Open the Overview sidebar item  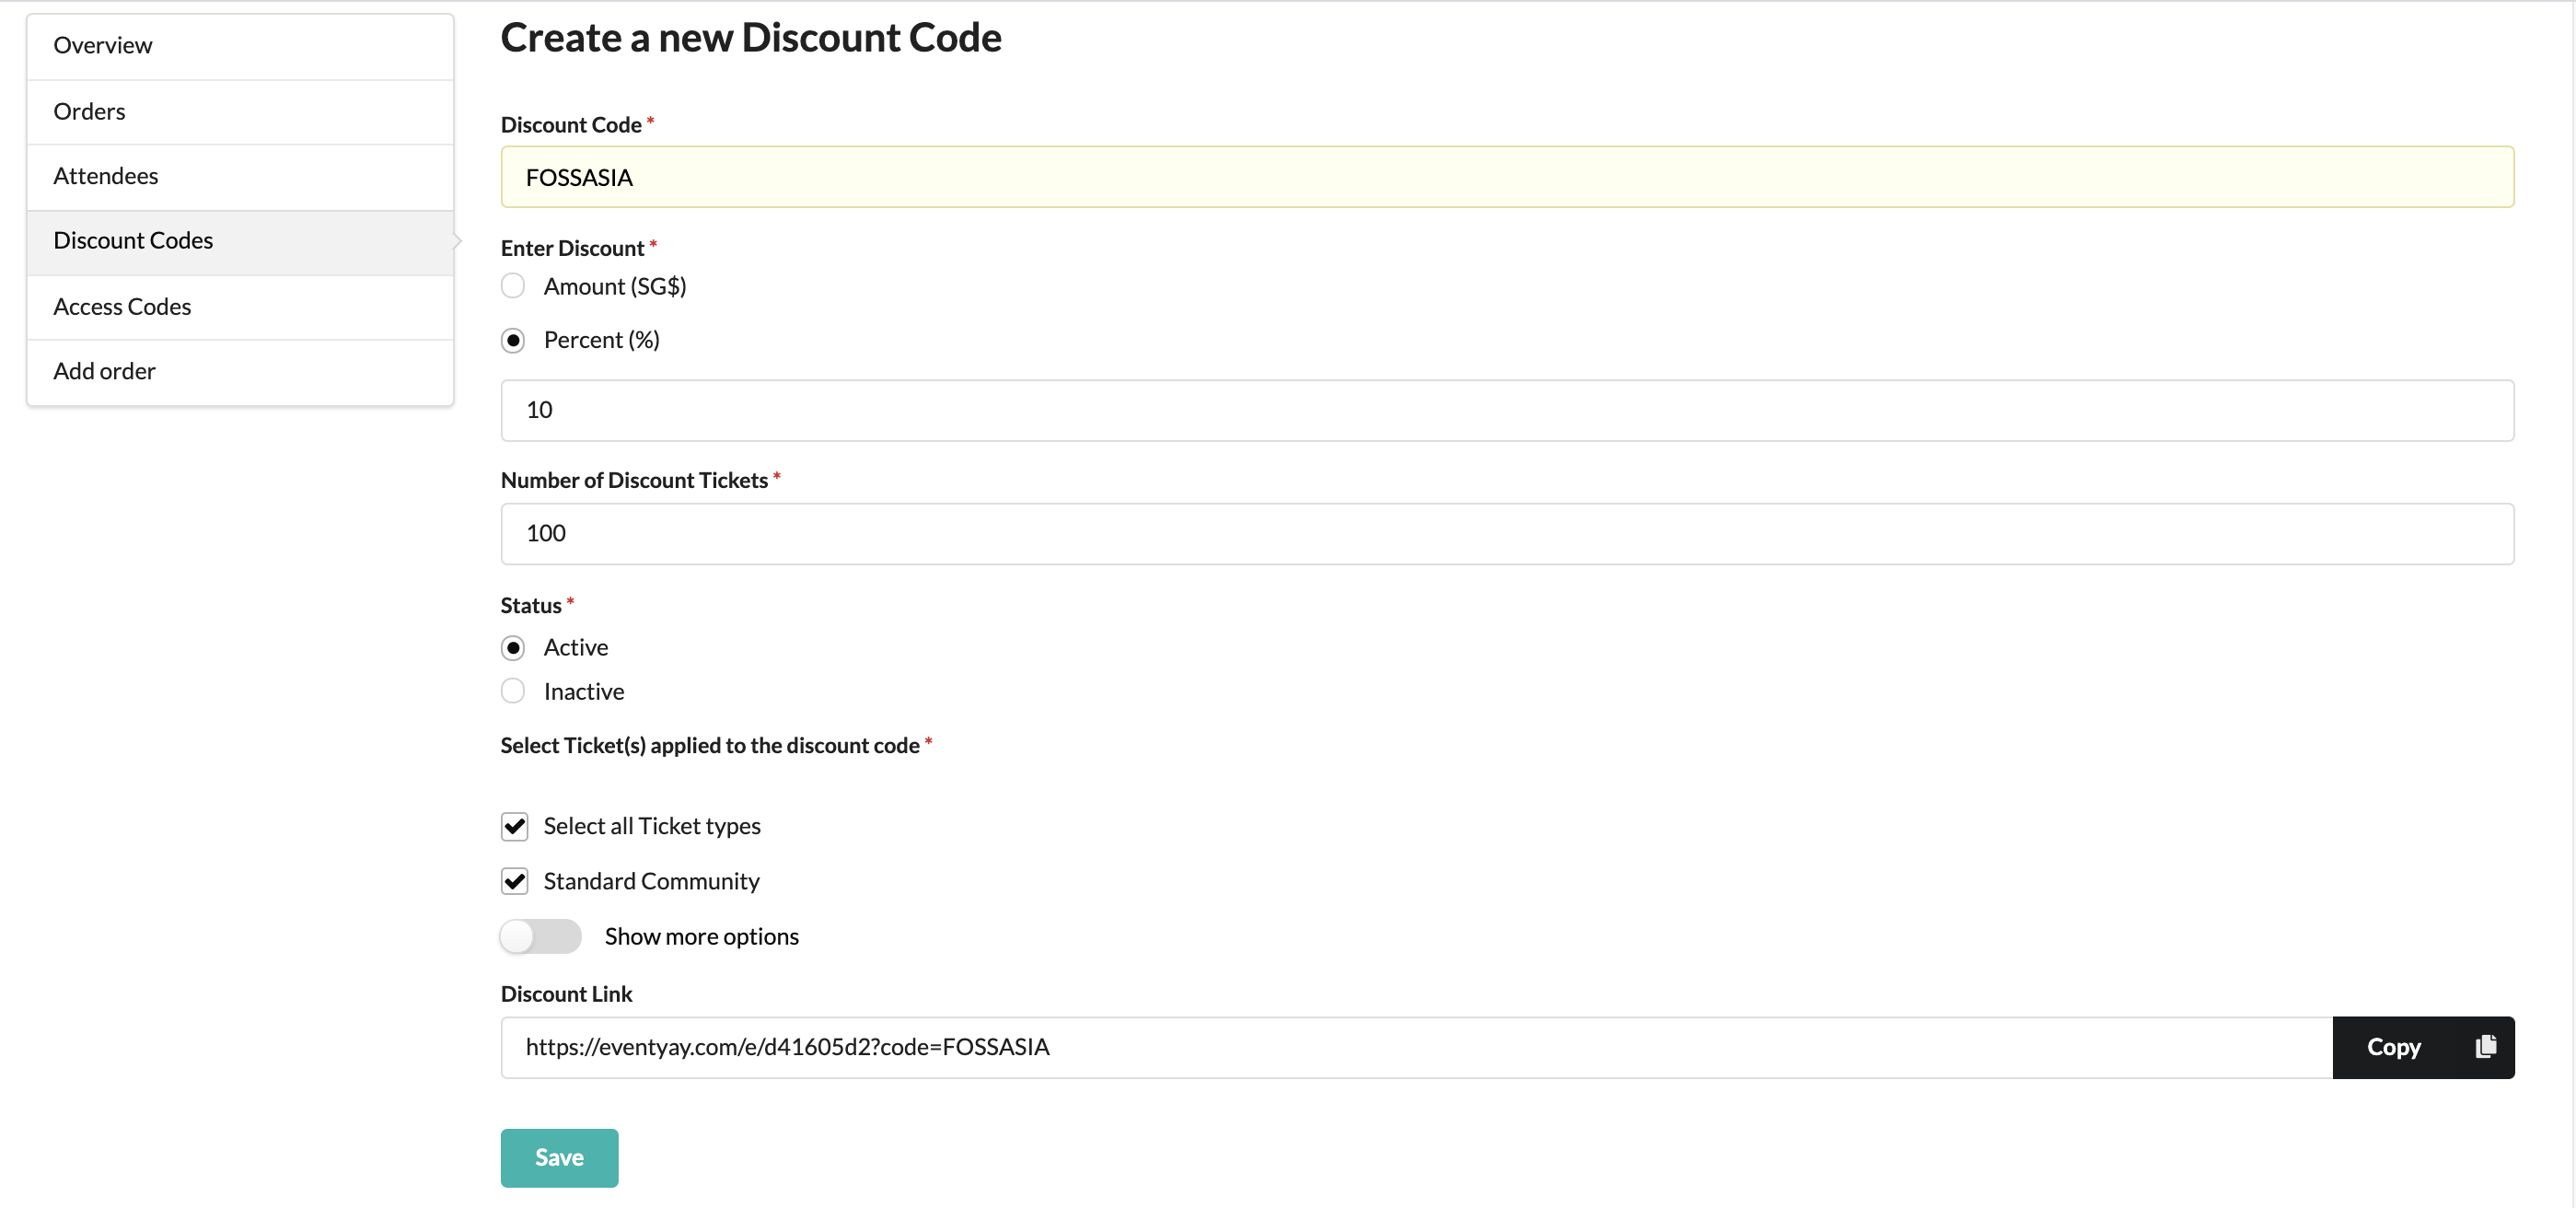tap(240, 46)
